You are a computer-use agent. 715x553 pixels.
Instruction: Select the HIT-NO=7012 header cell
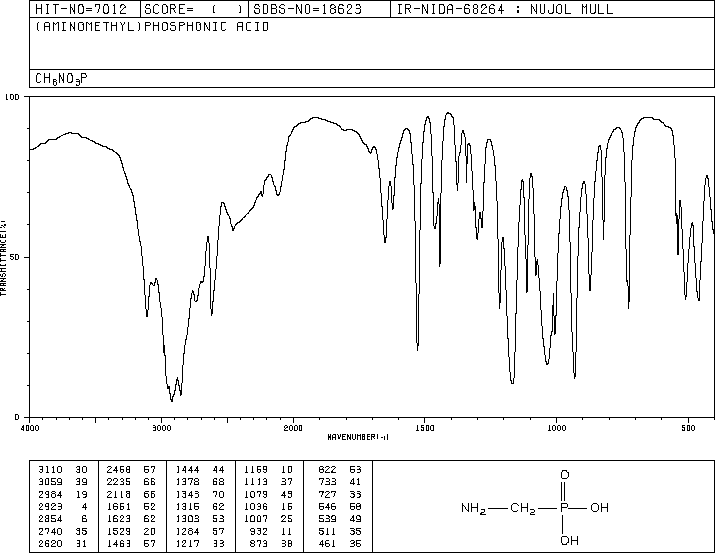pos(85,9)
